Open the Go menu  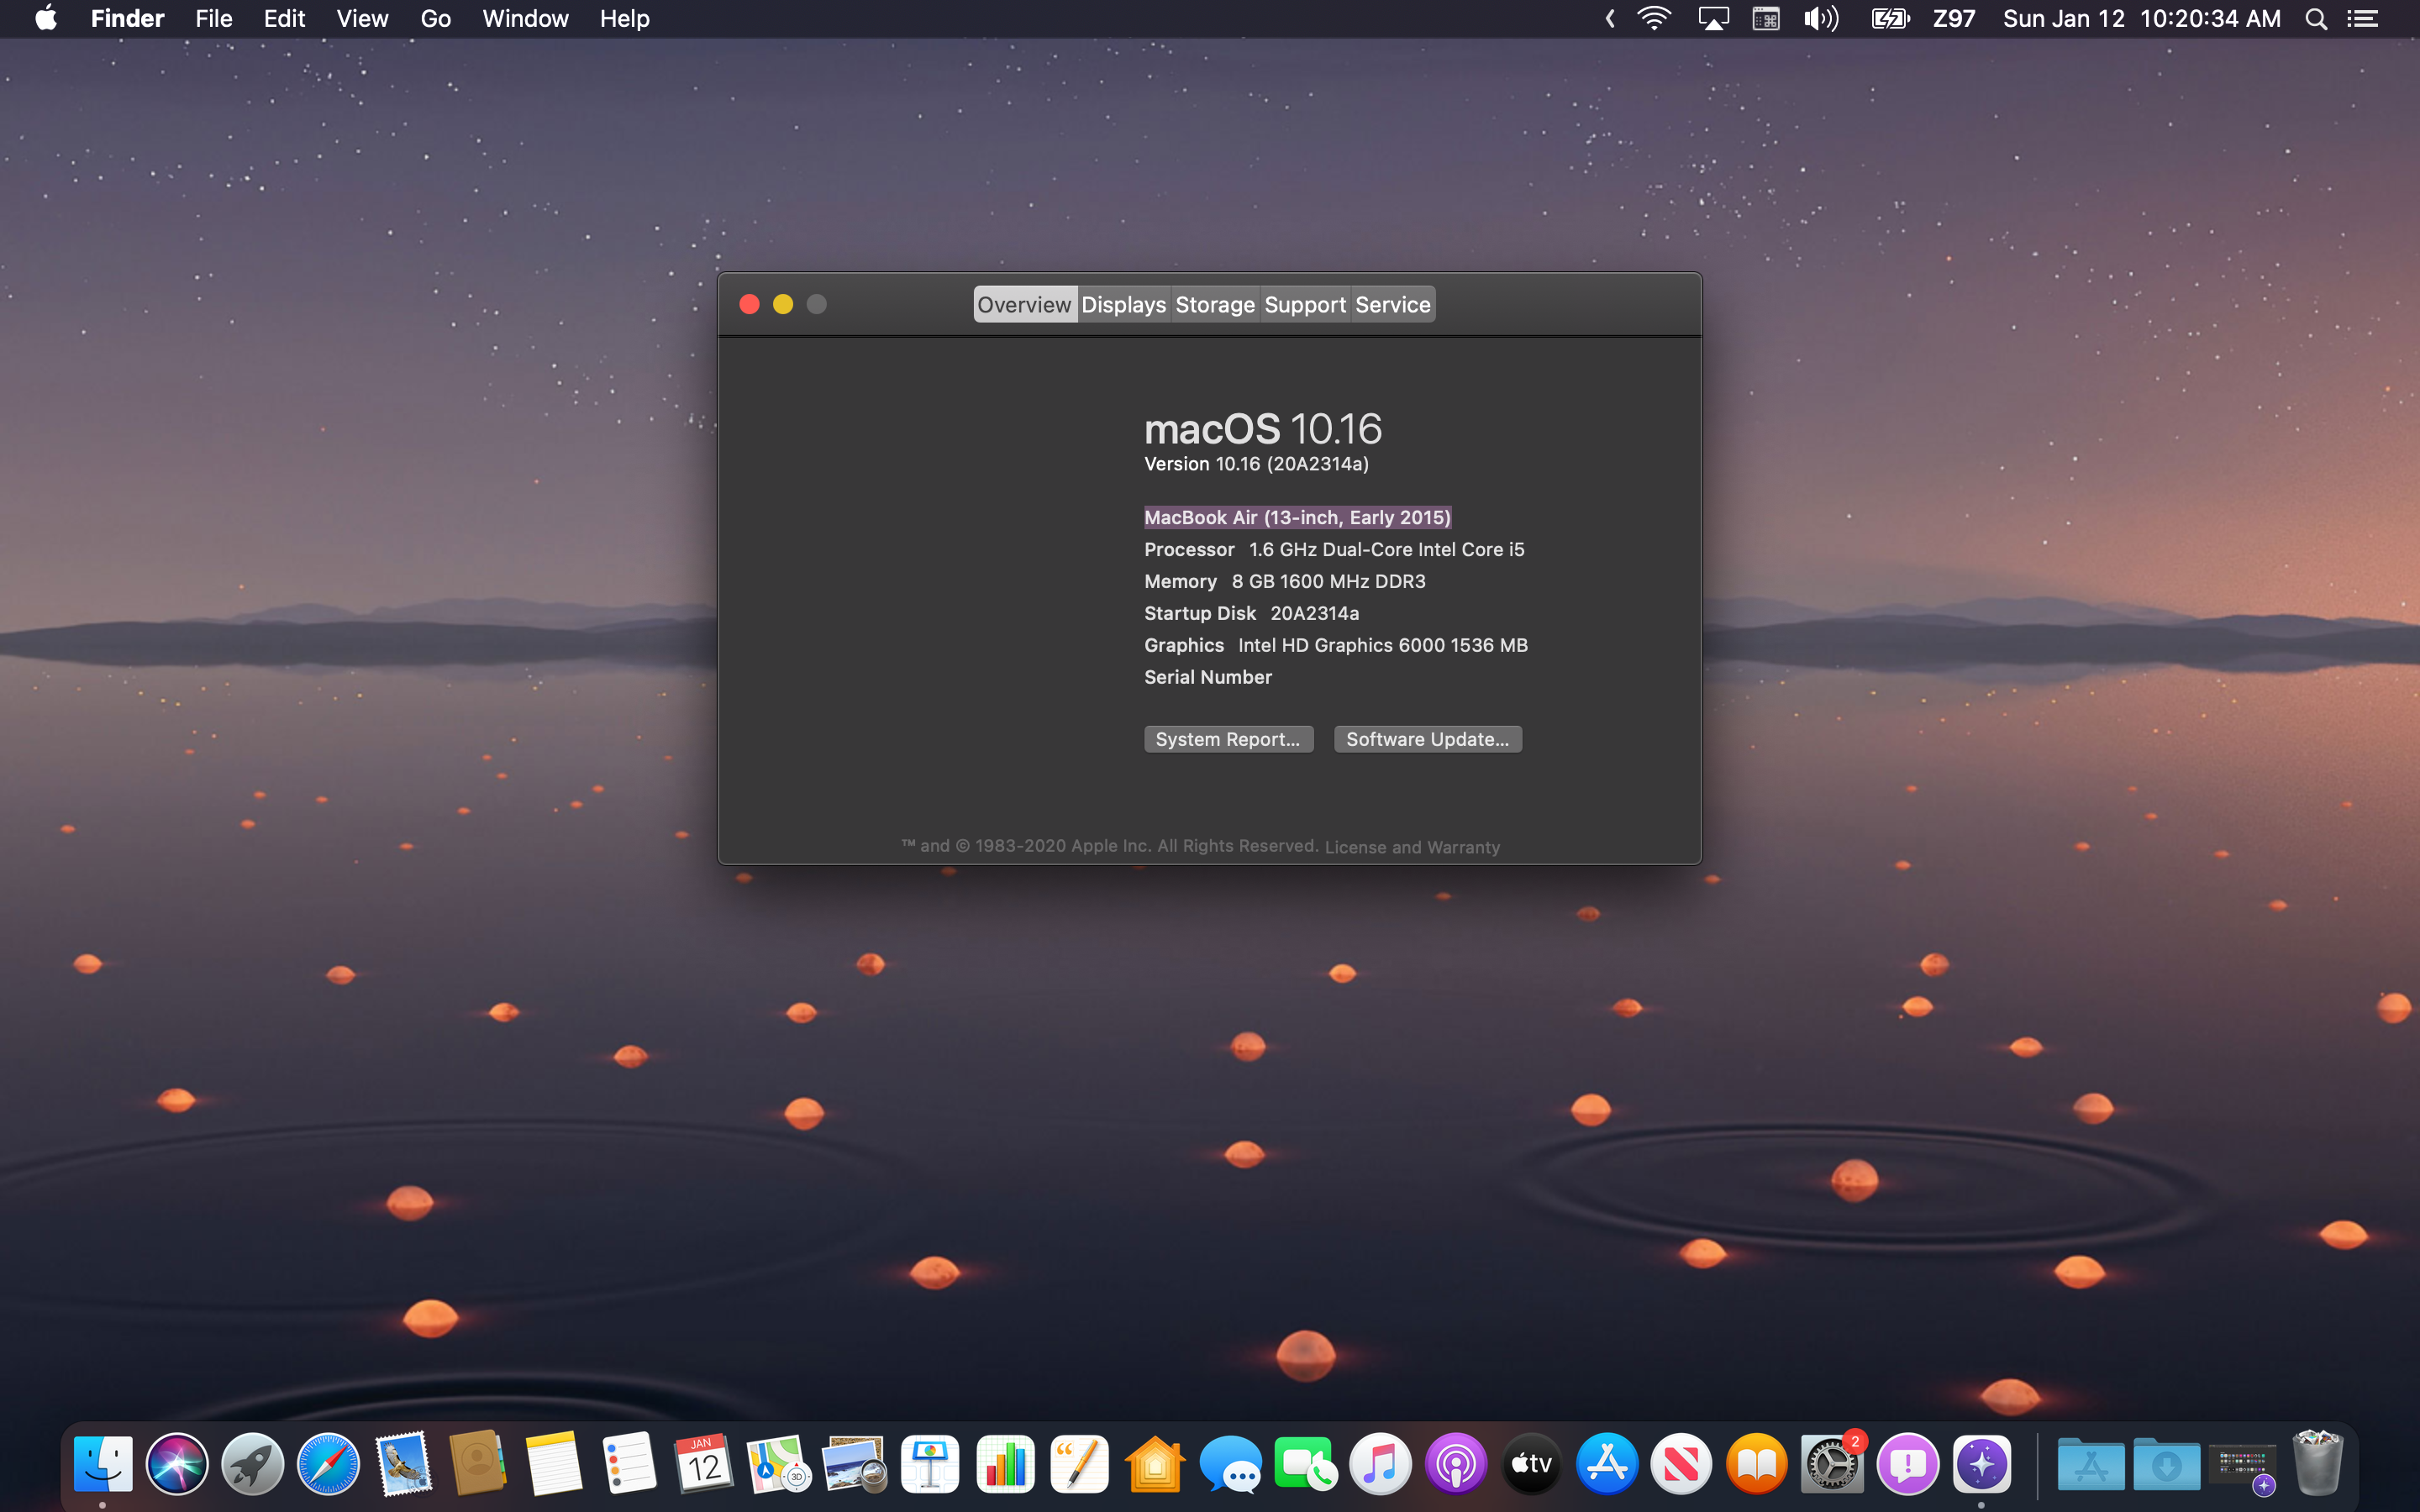tap(435, 19)
